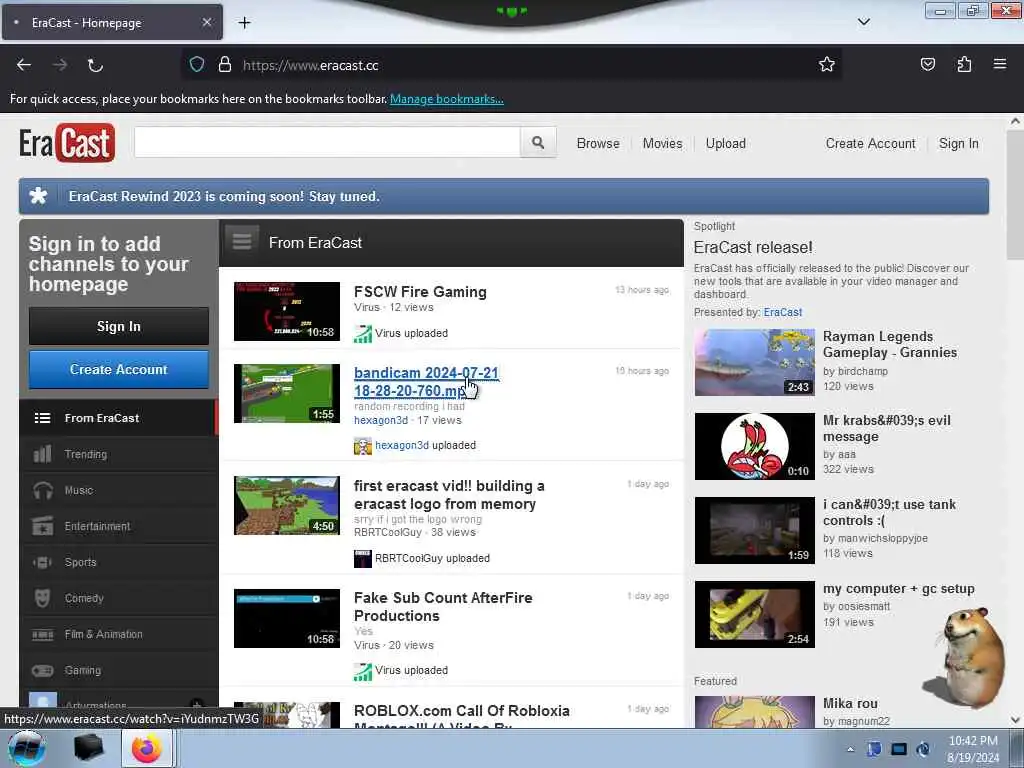Open the Firefox extensions puzzle icon
Screen dimensions: 1024x768
tap(964, 64)
